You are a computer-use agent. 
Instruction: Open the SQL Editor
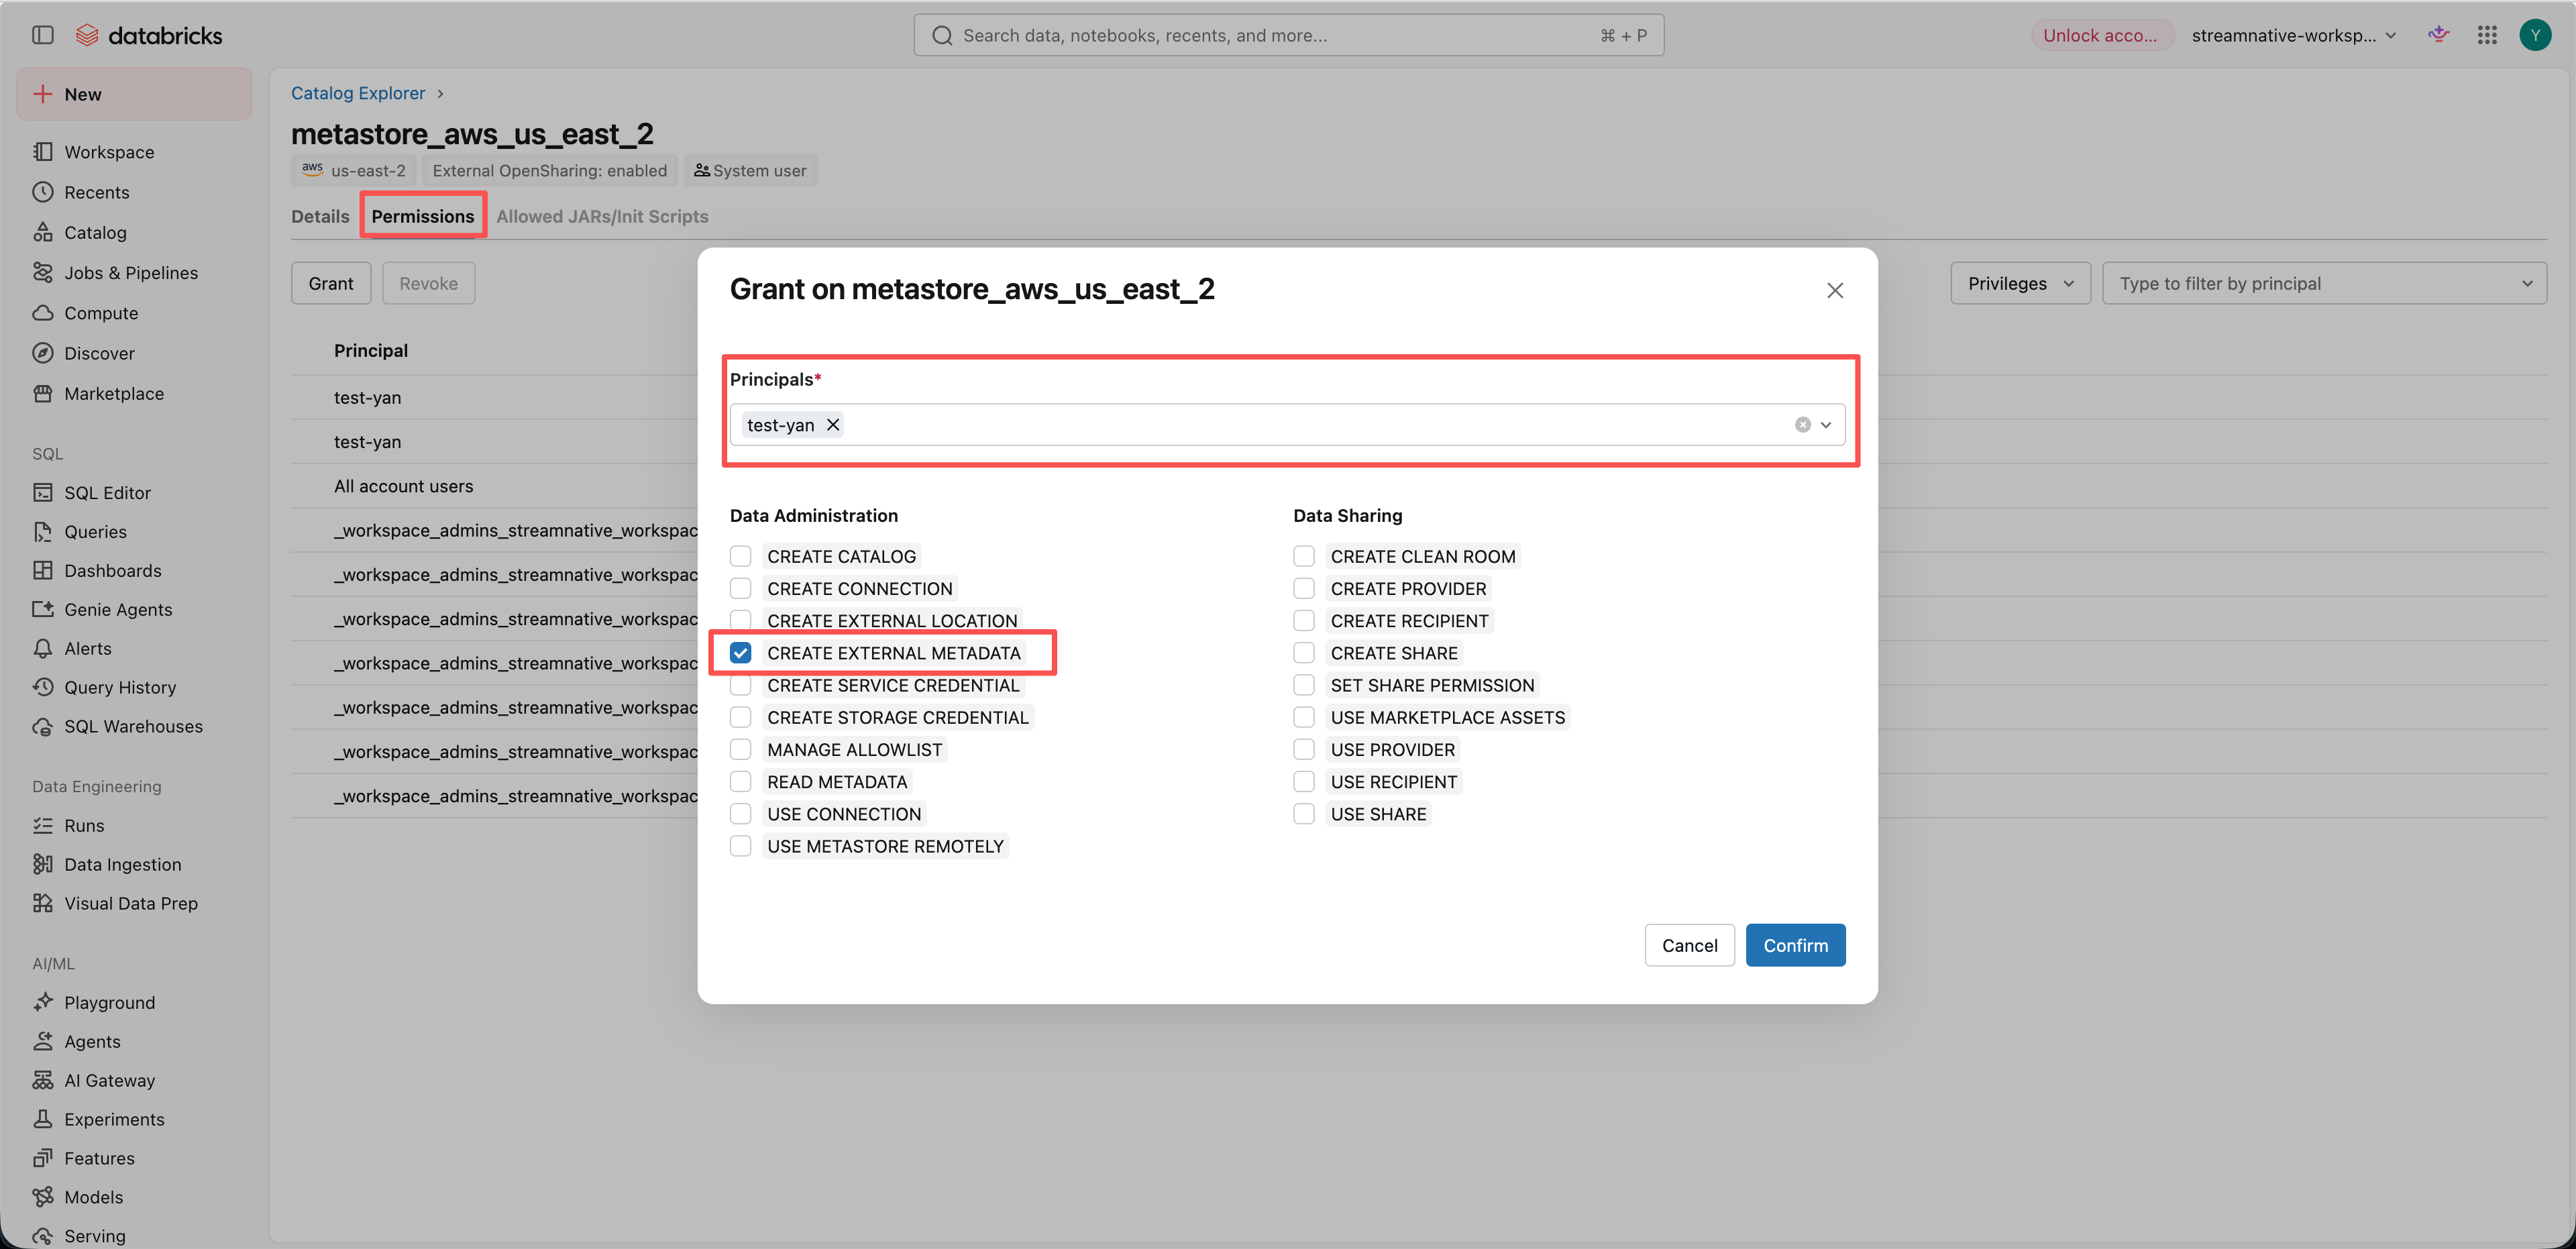(107, 492)
